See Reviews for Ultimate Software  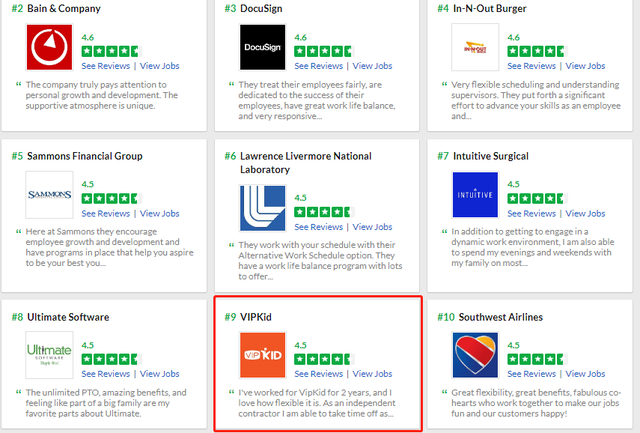tap(105, 374)
